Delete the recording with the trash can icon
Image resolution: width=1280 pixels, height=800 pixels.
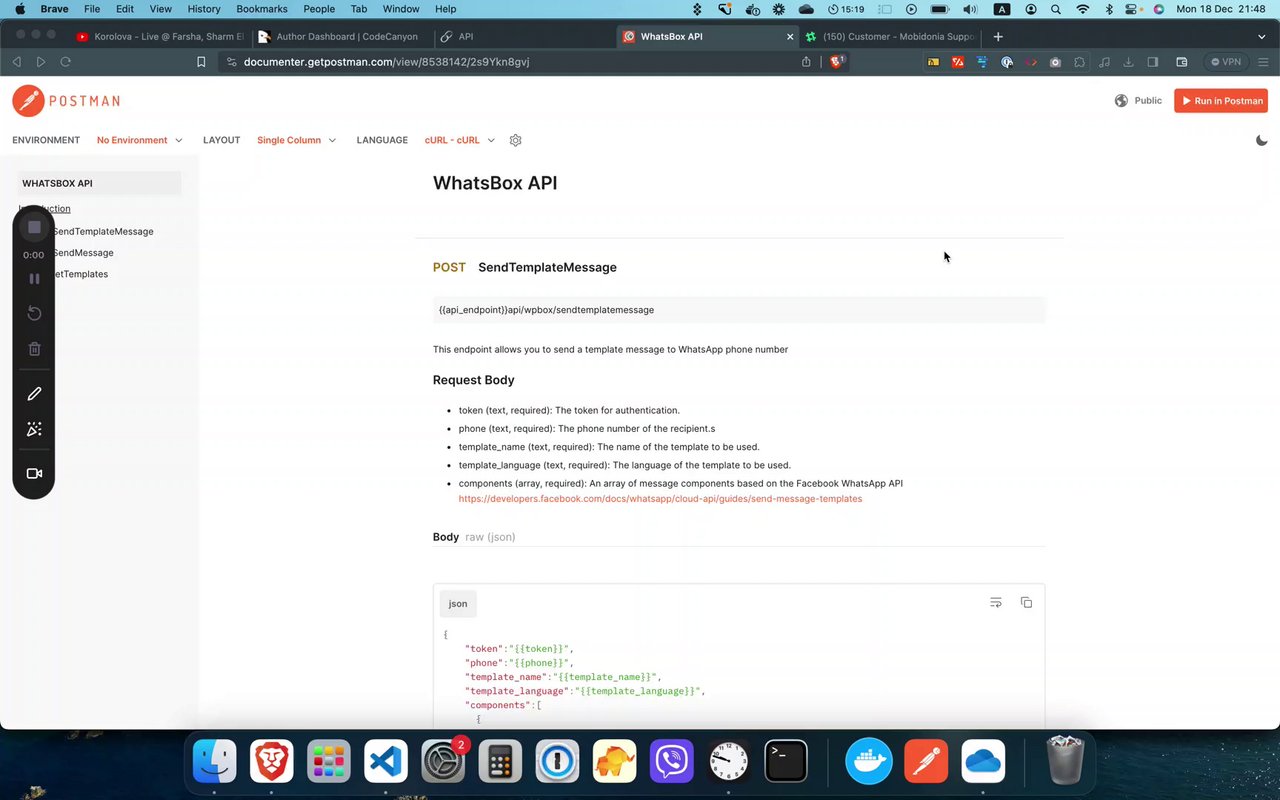coord(34,349)
